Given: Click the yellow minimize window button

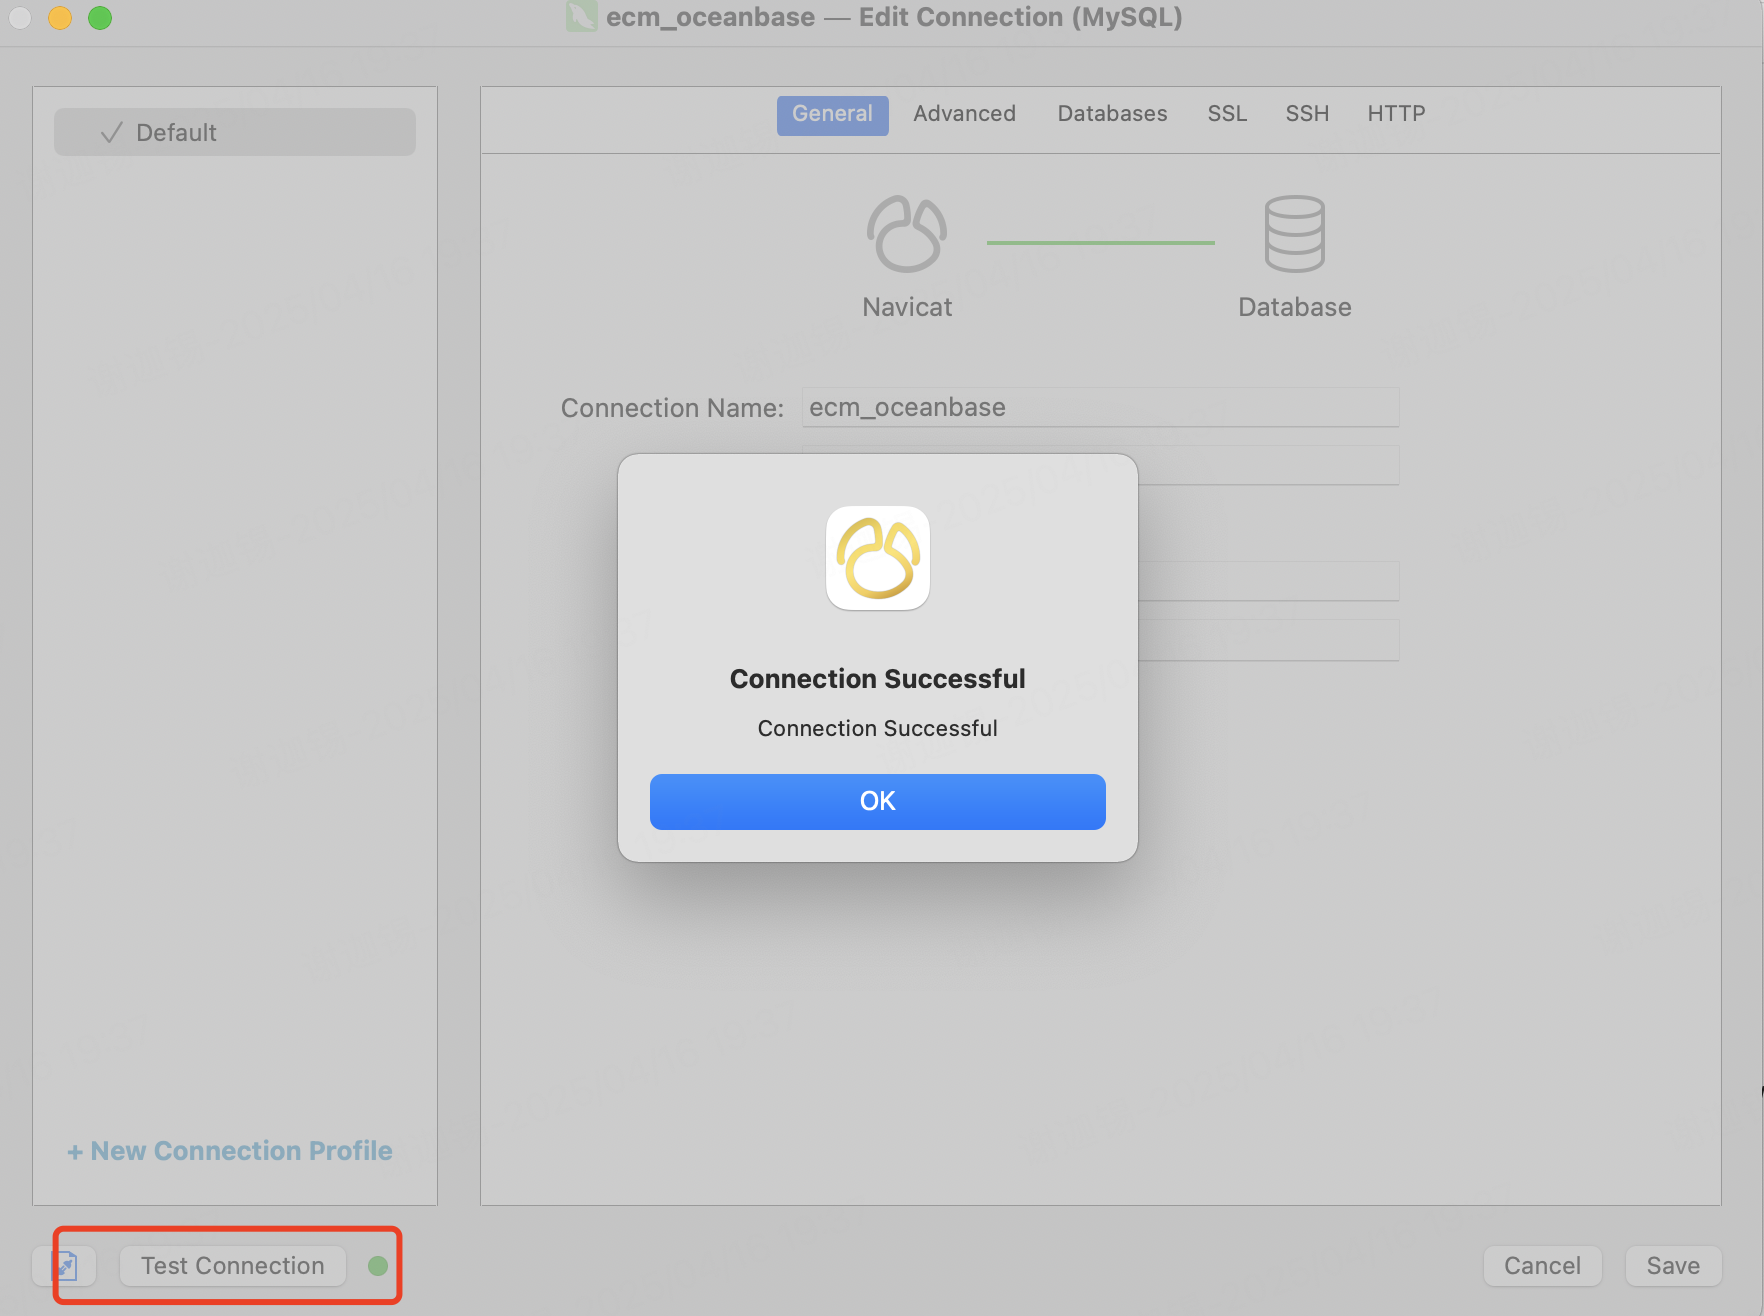Looking at the screenshot, I should click(60, 17).
